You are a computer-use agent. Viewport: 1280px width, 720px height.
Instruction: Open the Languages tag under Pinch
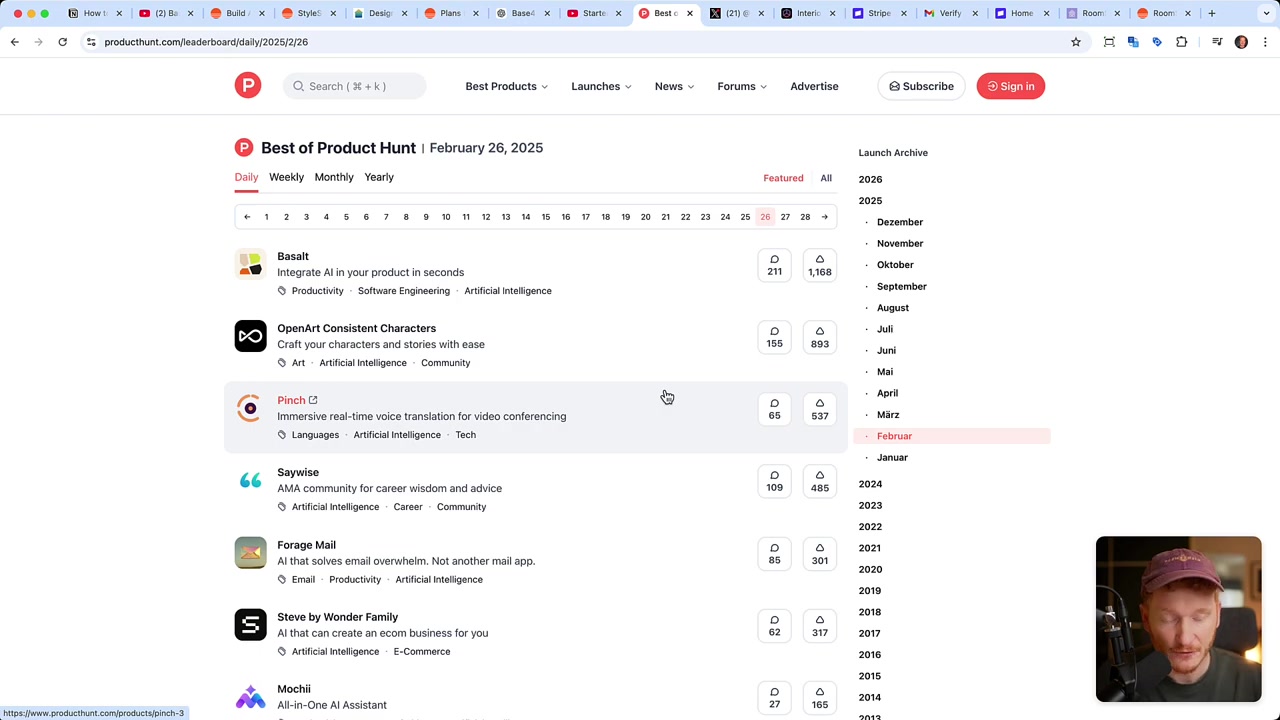(315, 435)
